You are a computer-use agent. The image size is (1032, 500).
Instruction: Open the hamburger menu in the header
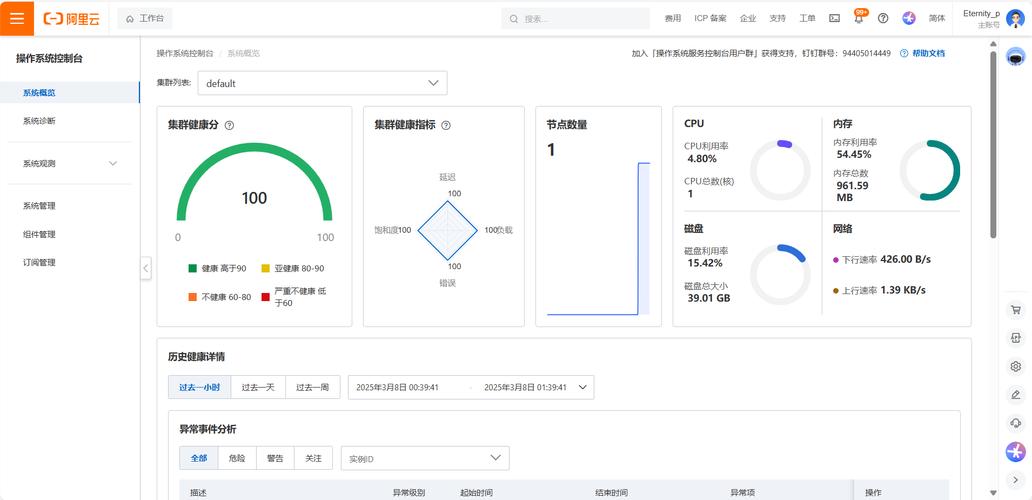point(17,18)
